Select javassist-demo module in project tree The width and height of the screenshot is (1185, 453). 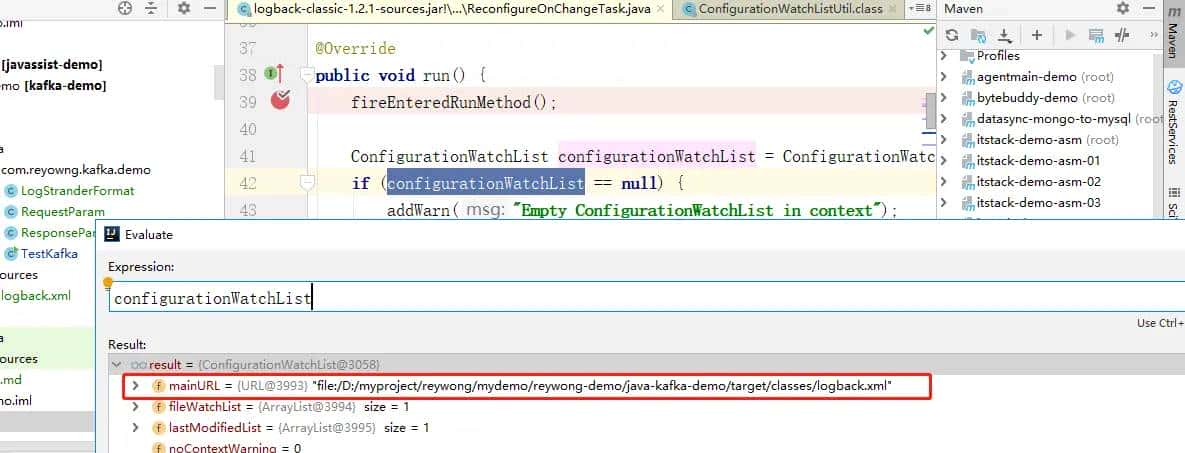click(x=51, y=65)
